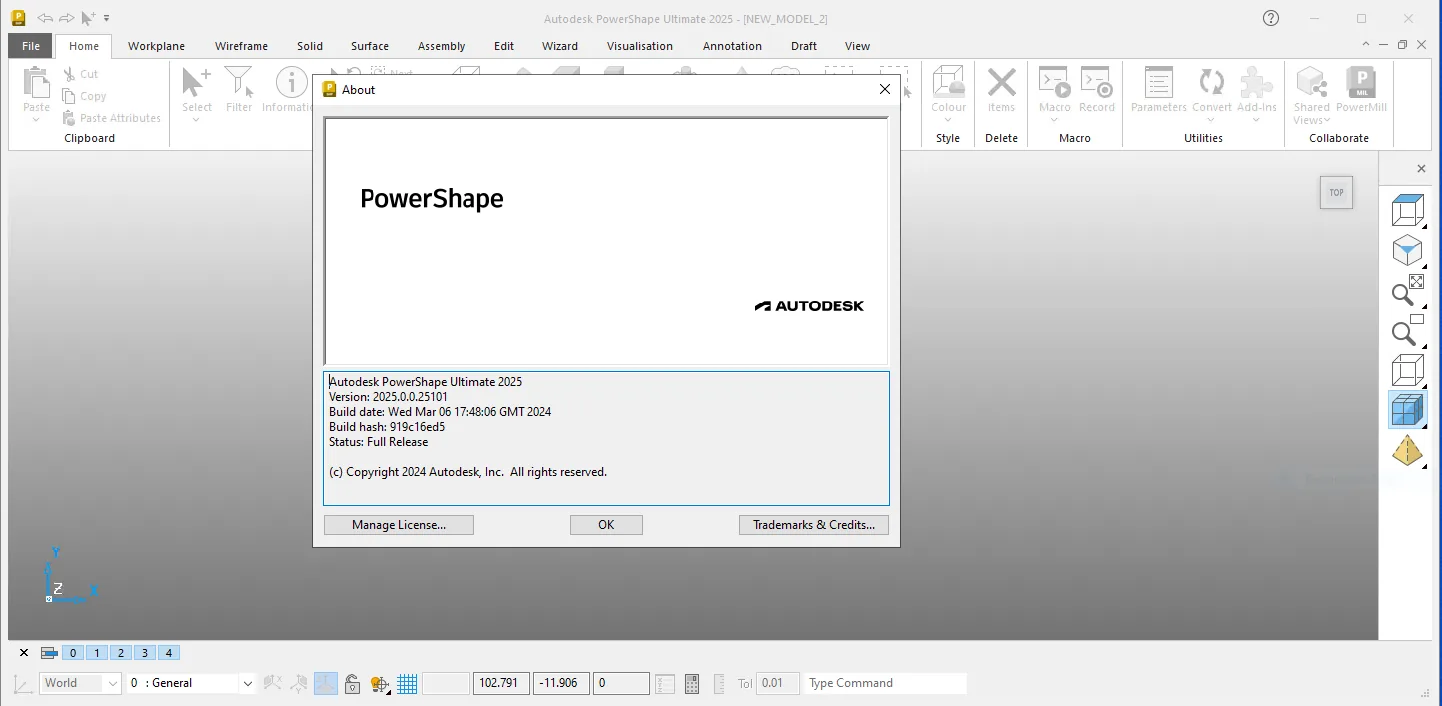Screen dimensions: 1442x706
Task: Click the Select arrow tool icon
Action: point(197,82)
